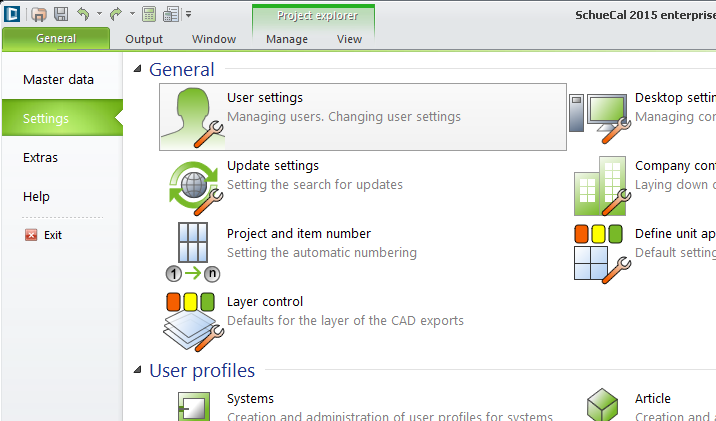The image size is (716, 421).
Task: Select Master data in the sidebar
Action: pos(58,80)
